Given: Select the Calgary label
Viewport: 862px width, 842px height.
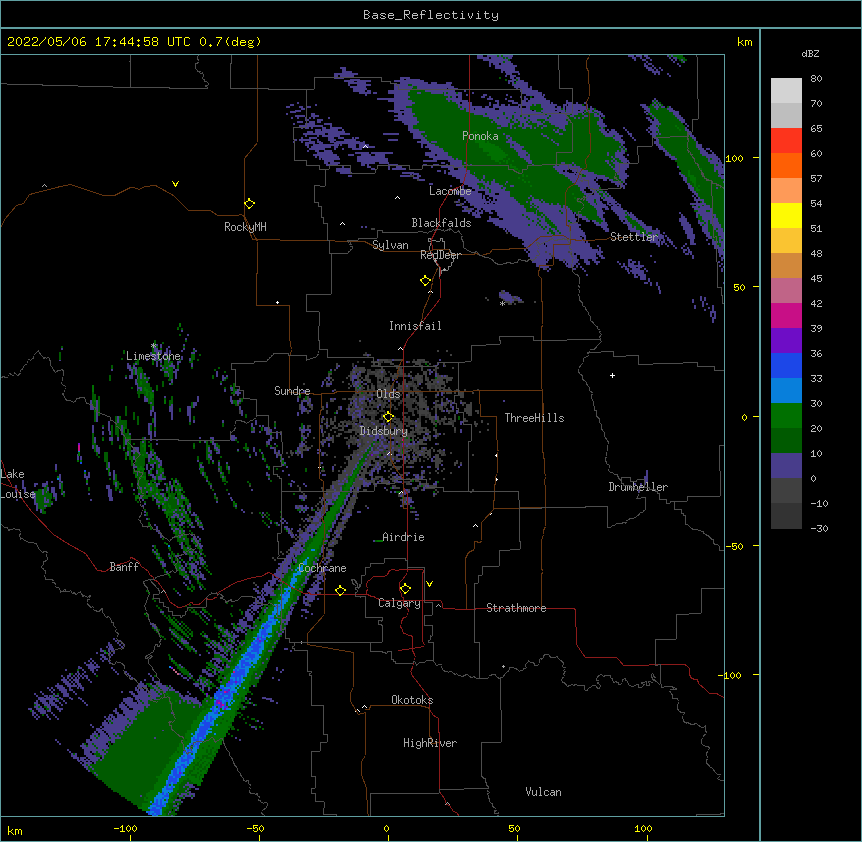Looking at the screenshot, I should pyautogui.click(x=399, y=603).
